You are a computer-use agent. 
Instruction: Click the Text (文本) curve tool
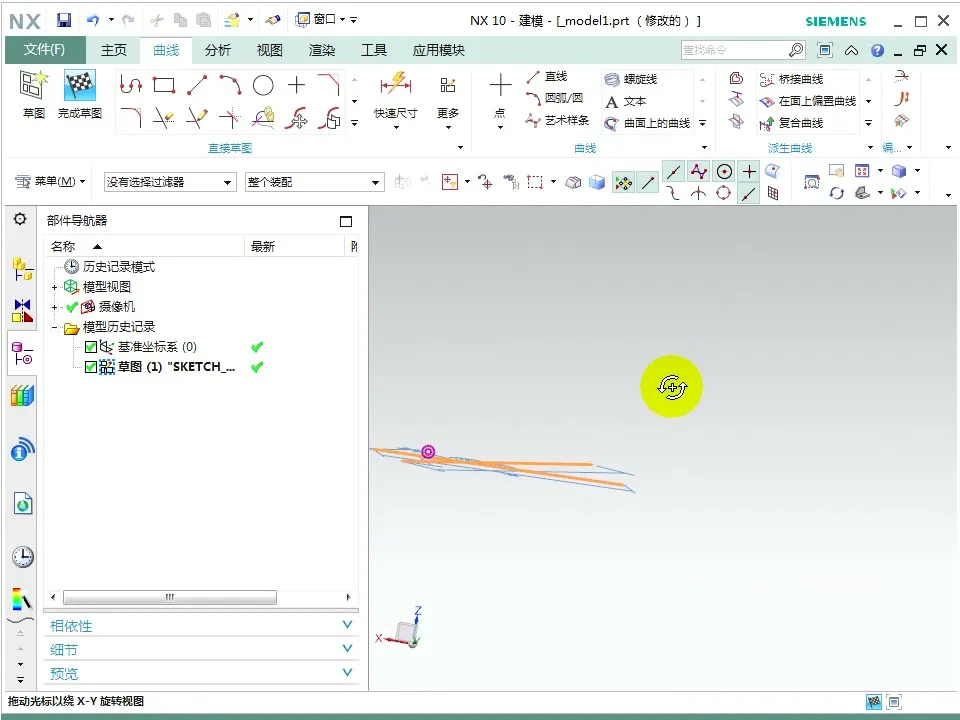pos(626,101)
